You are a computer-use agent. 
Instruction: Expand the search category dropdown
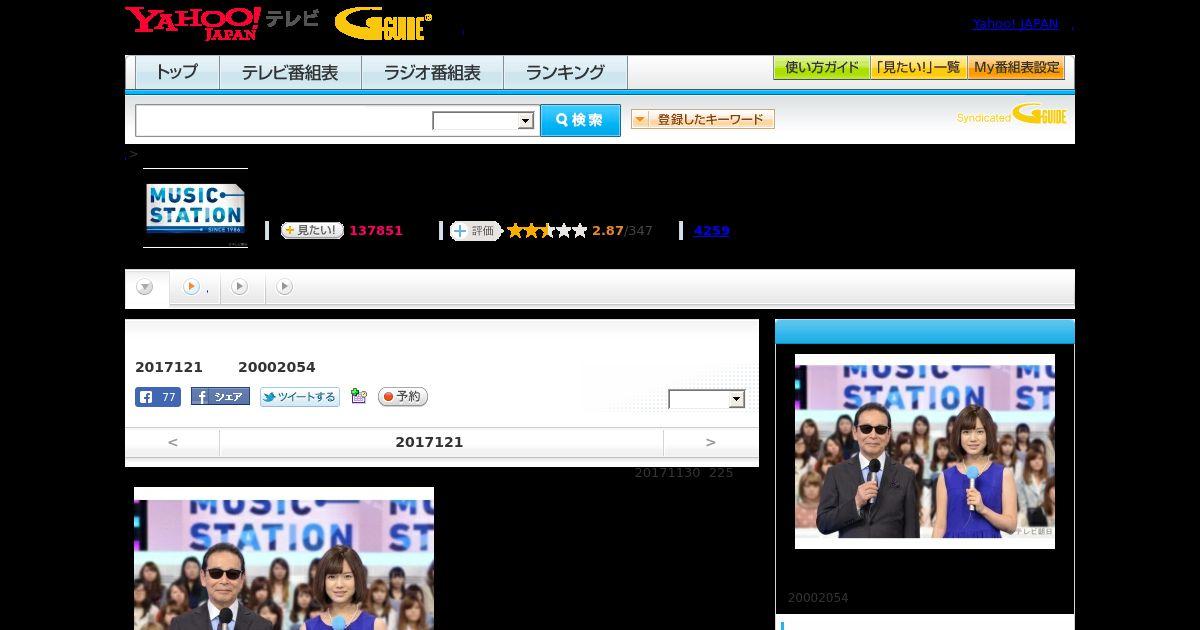(x=484, y=121)
